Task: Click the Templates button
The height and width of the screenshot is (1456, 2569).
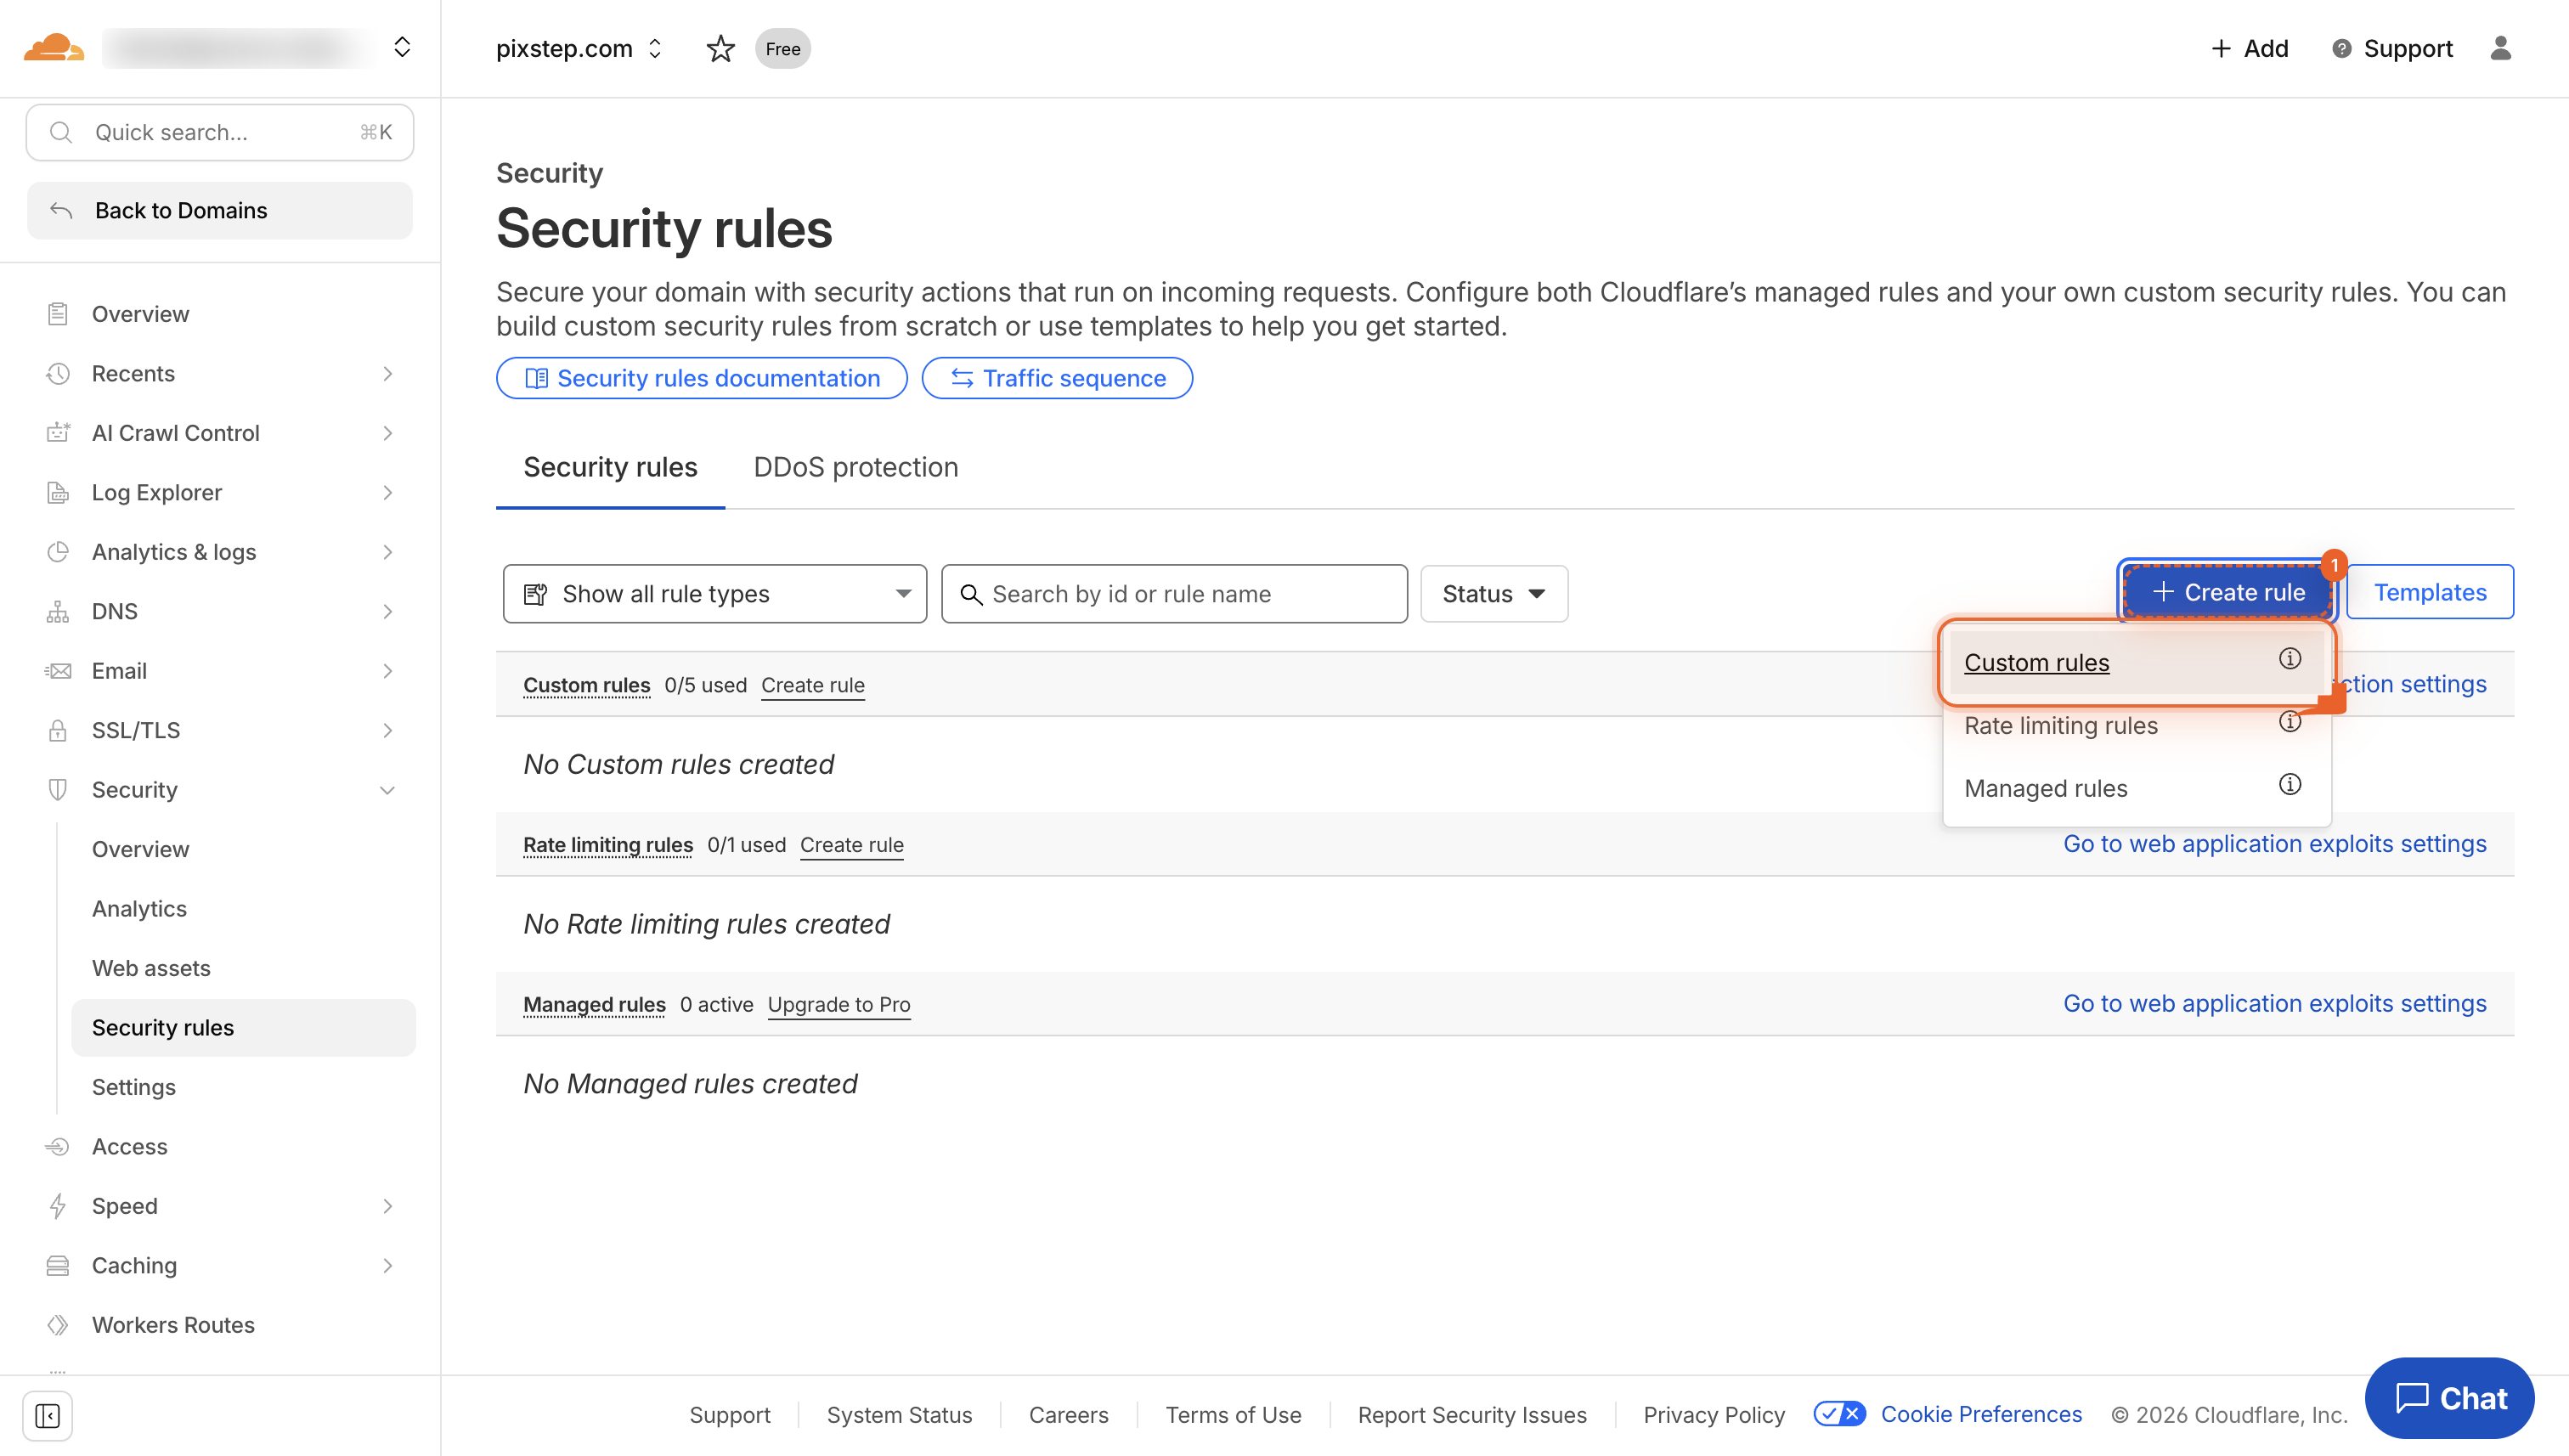Action: coord(2430,592)
